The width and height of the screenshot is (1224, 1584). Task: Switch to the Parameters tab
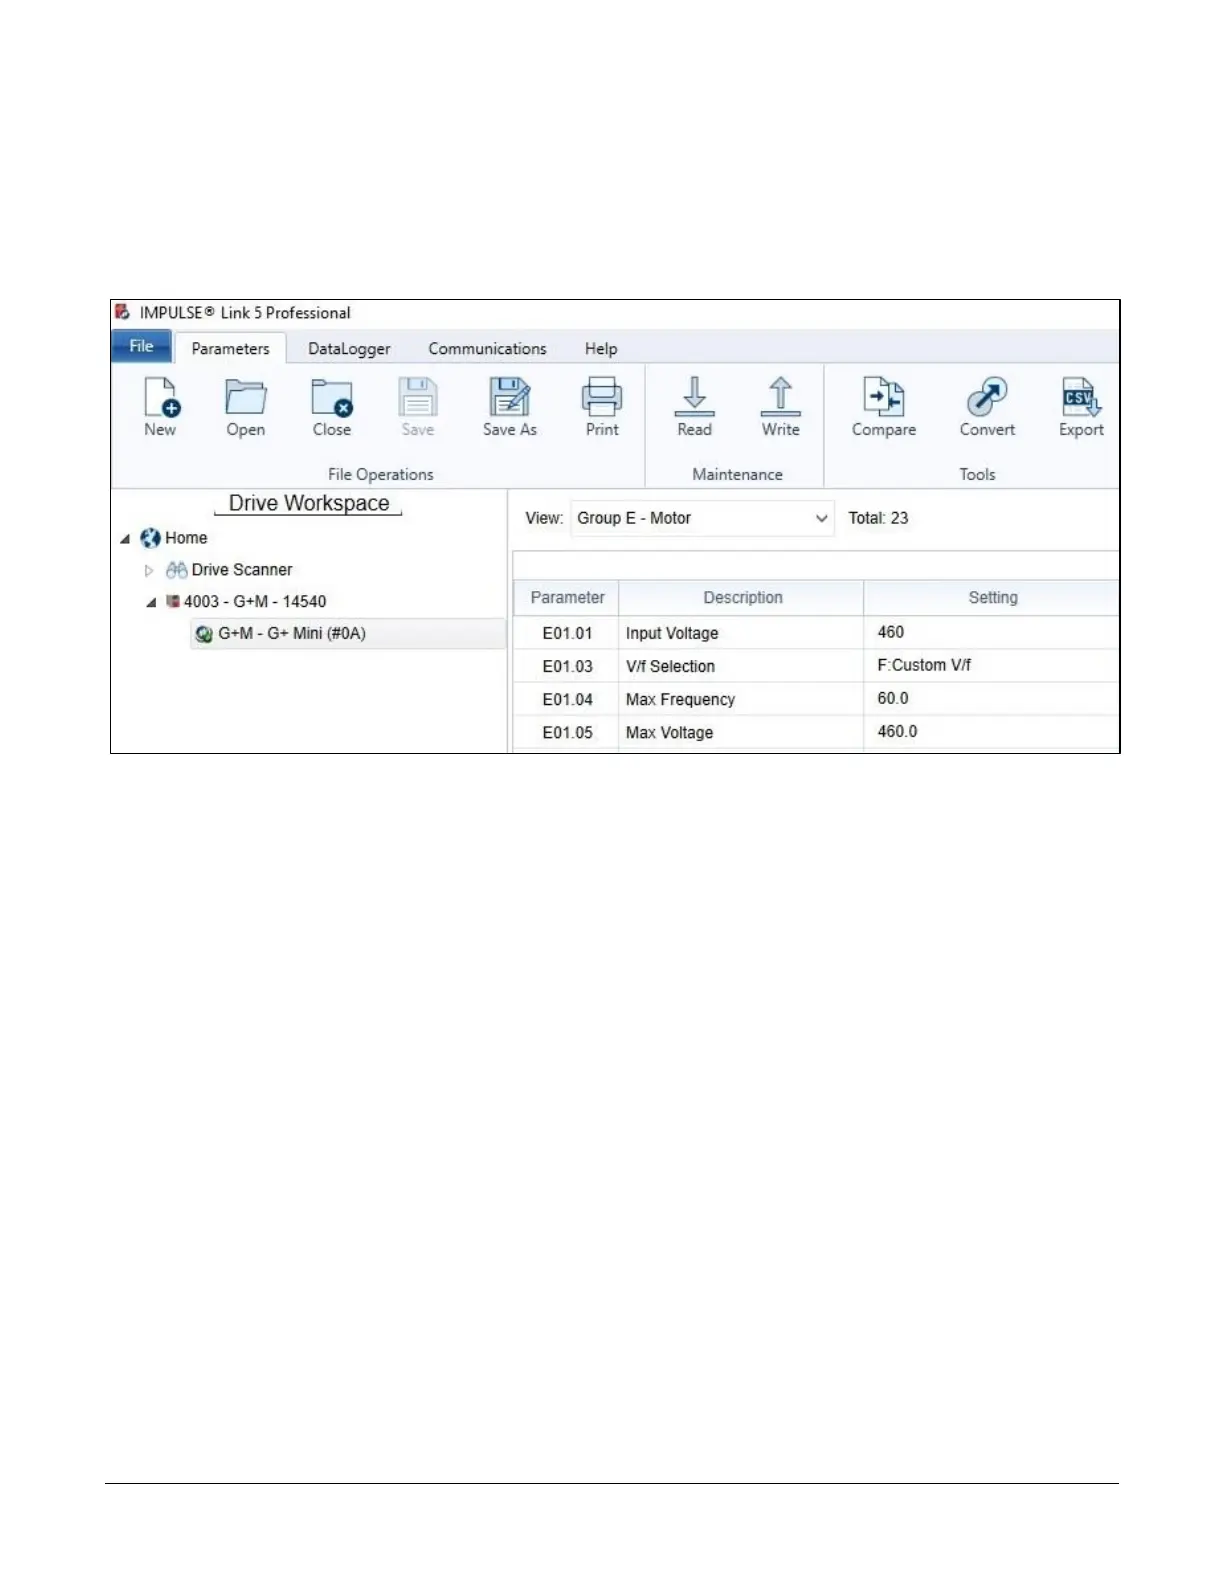click(x=231, y=349)
